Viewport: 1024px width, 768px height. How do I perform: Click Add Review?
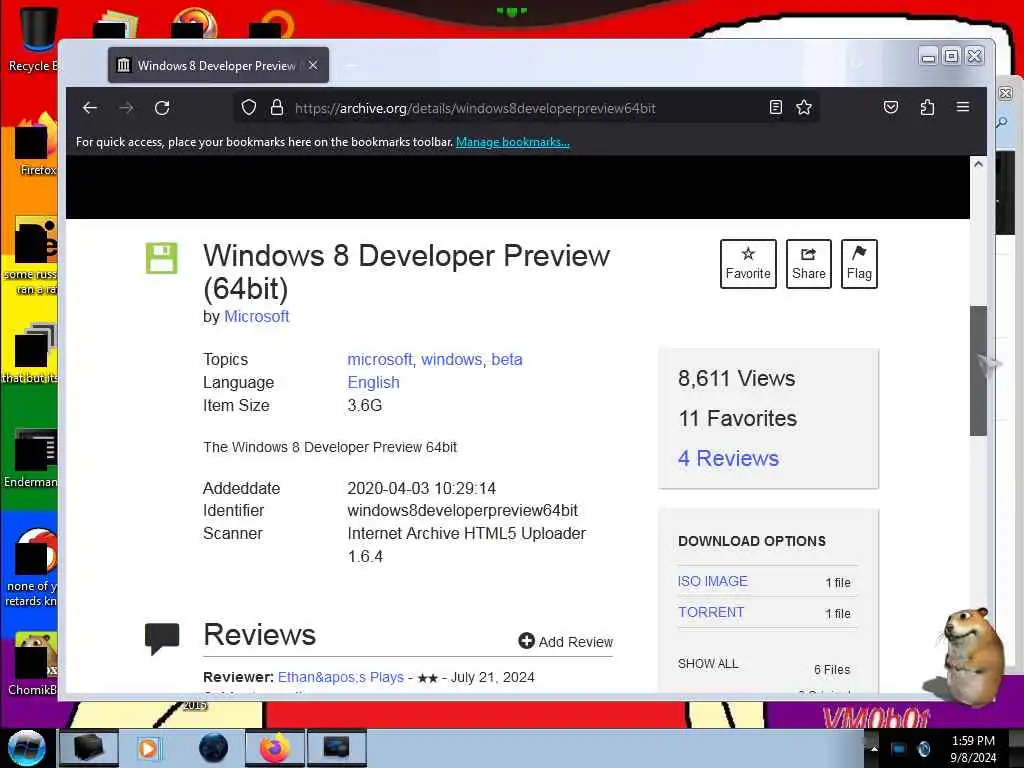tap(566, 641)
